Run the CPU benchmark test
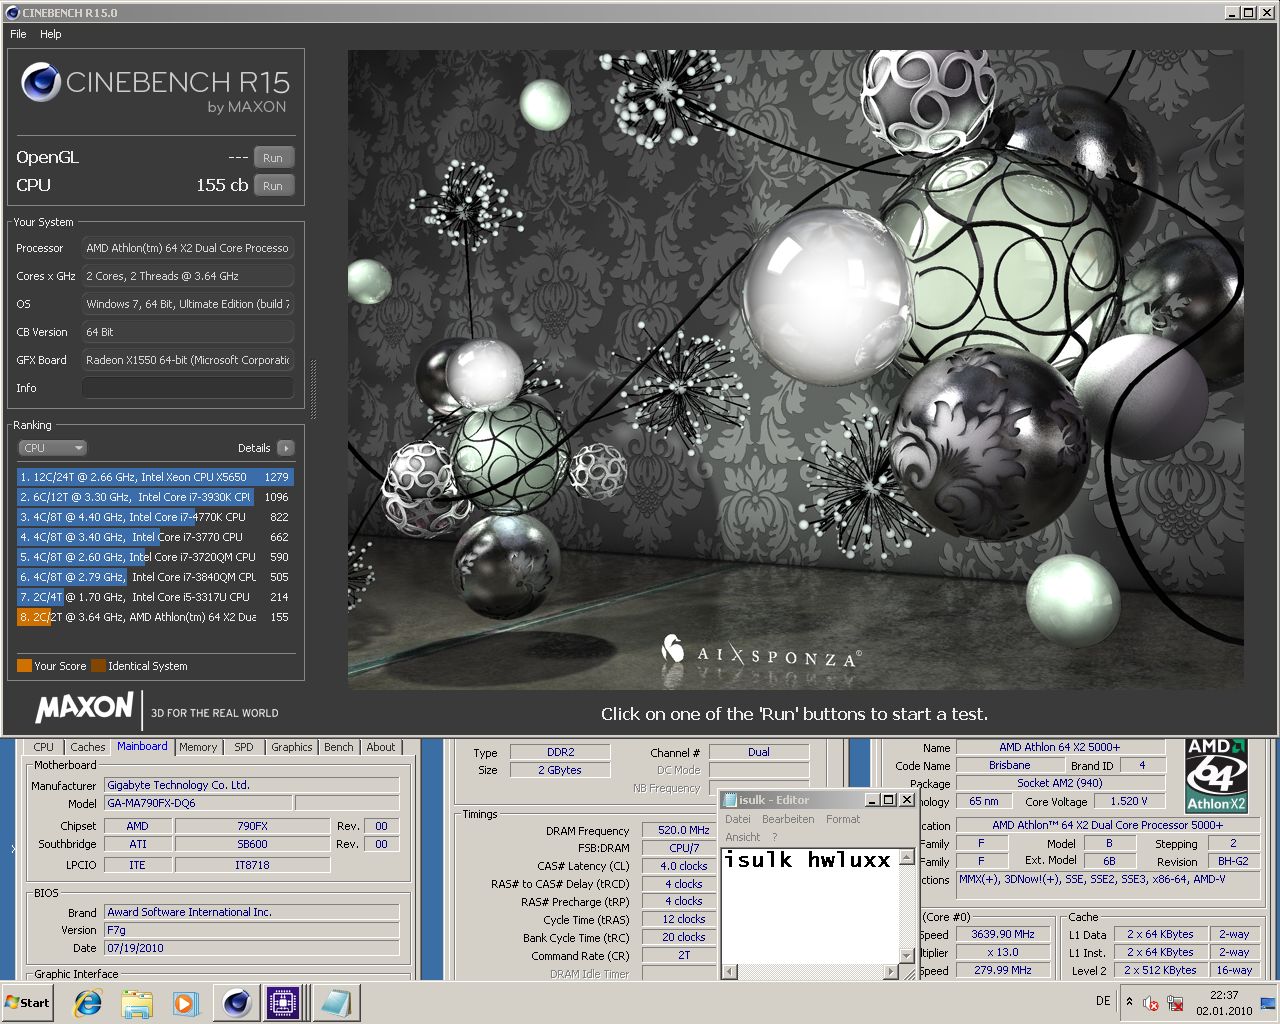 273,186
